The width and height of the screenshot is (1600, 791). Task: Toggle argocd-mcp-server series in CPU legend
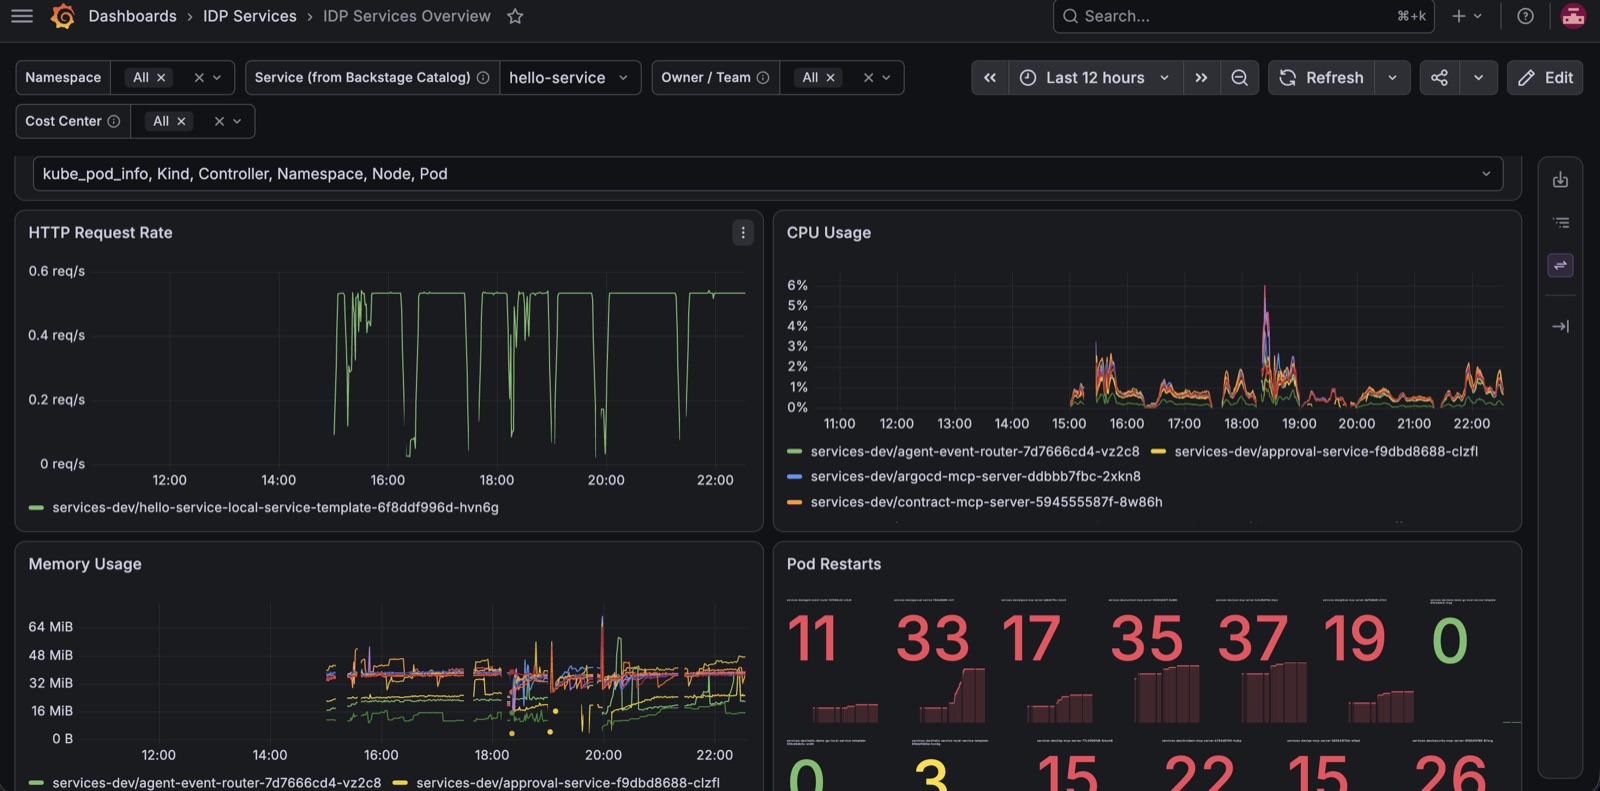[x=975, y=476]
